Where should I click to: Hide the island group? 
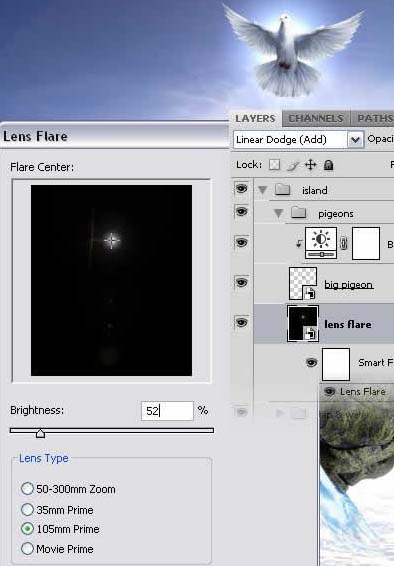[241, 188]
